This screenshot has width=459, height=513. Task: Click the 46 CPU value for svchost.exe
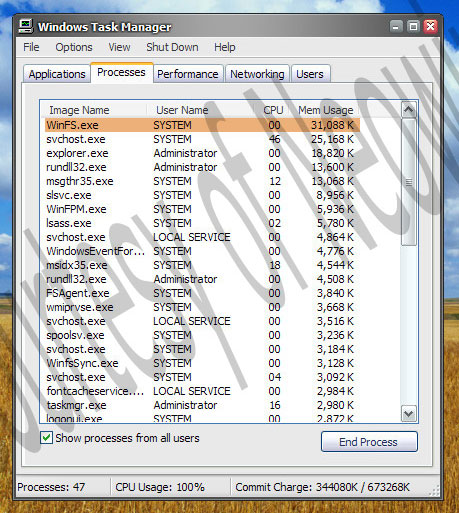274,139
